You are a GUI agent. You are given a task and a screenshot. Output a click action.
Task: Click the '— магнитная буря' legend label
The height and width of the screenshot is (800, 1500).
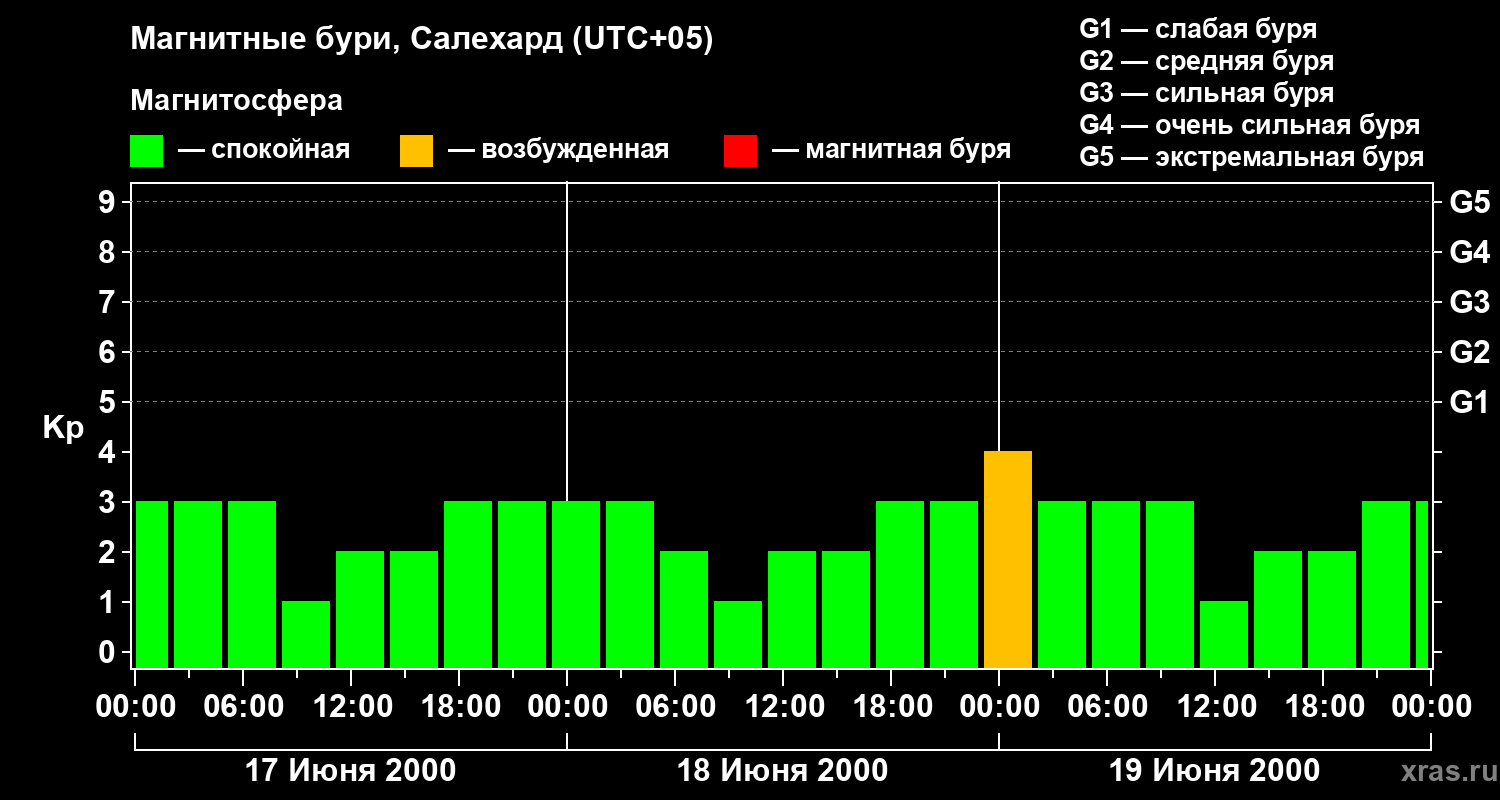tap(892, 151)
